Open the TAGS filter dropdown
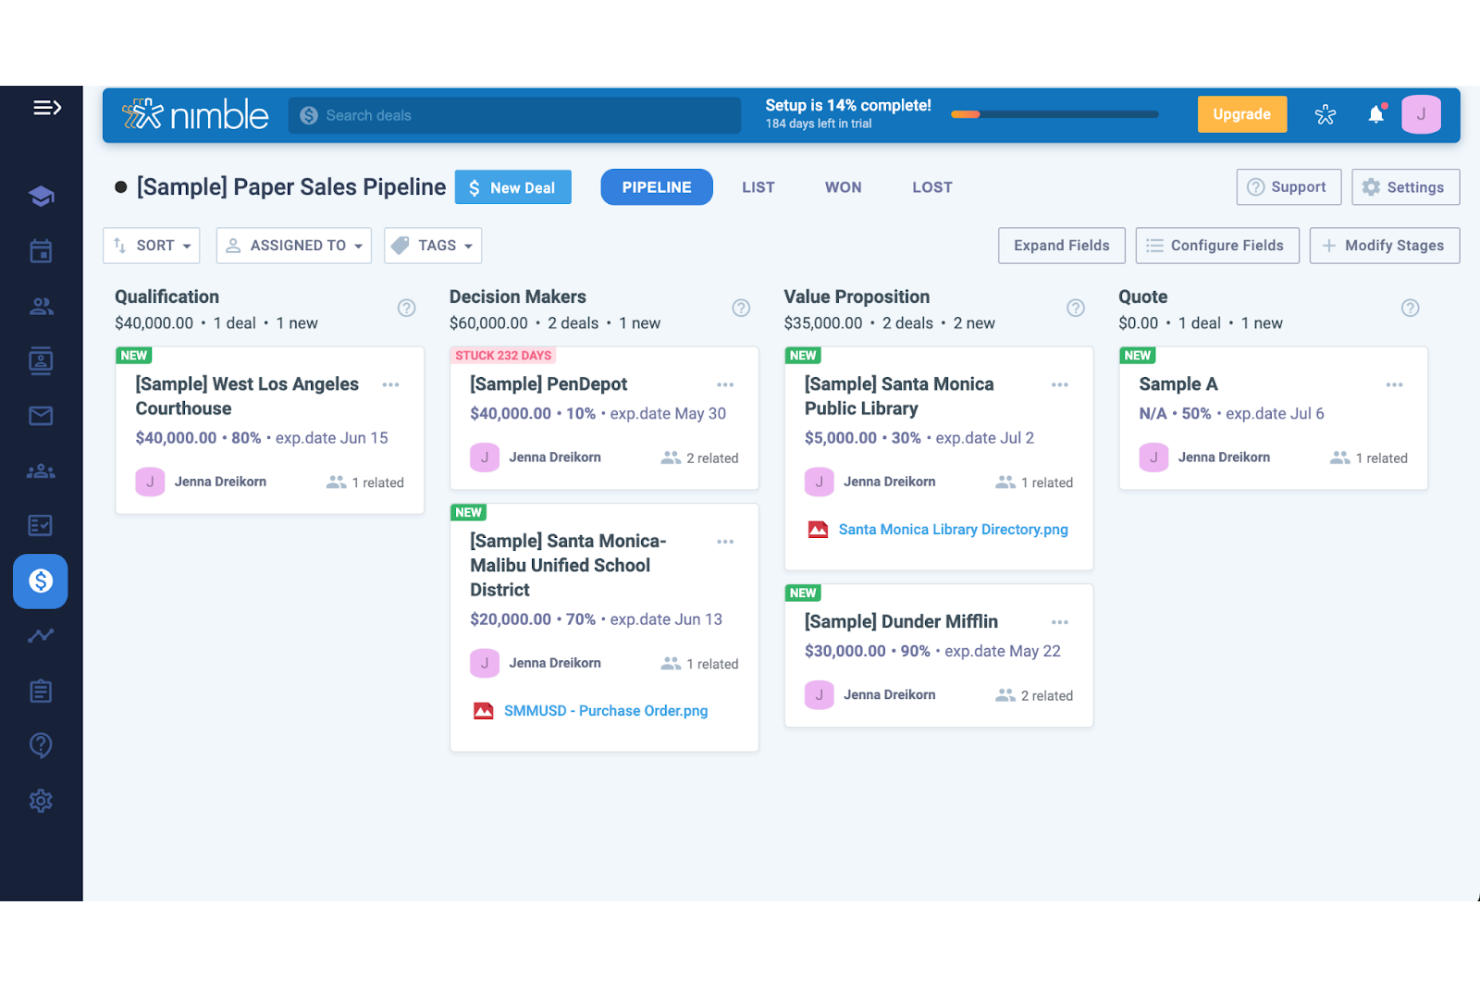Viewport: 1480px width, 987px height. (x=433, y=246)
